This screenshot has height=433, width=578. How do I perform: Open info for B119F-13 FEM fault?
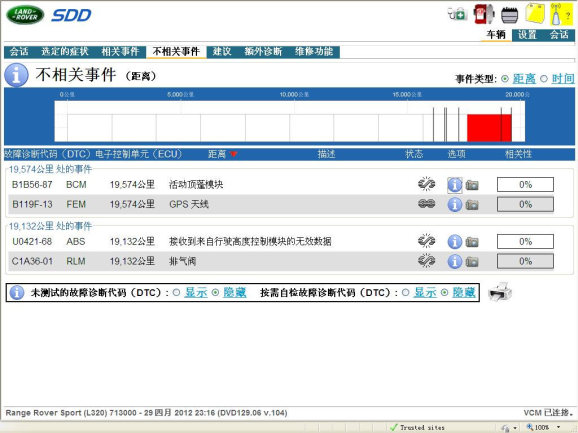coord(455,204)
